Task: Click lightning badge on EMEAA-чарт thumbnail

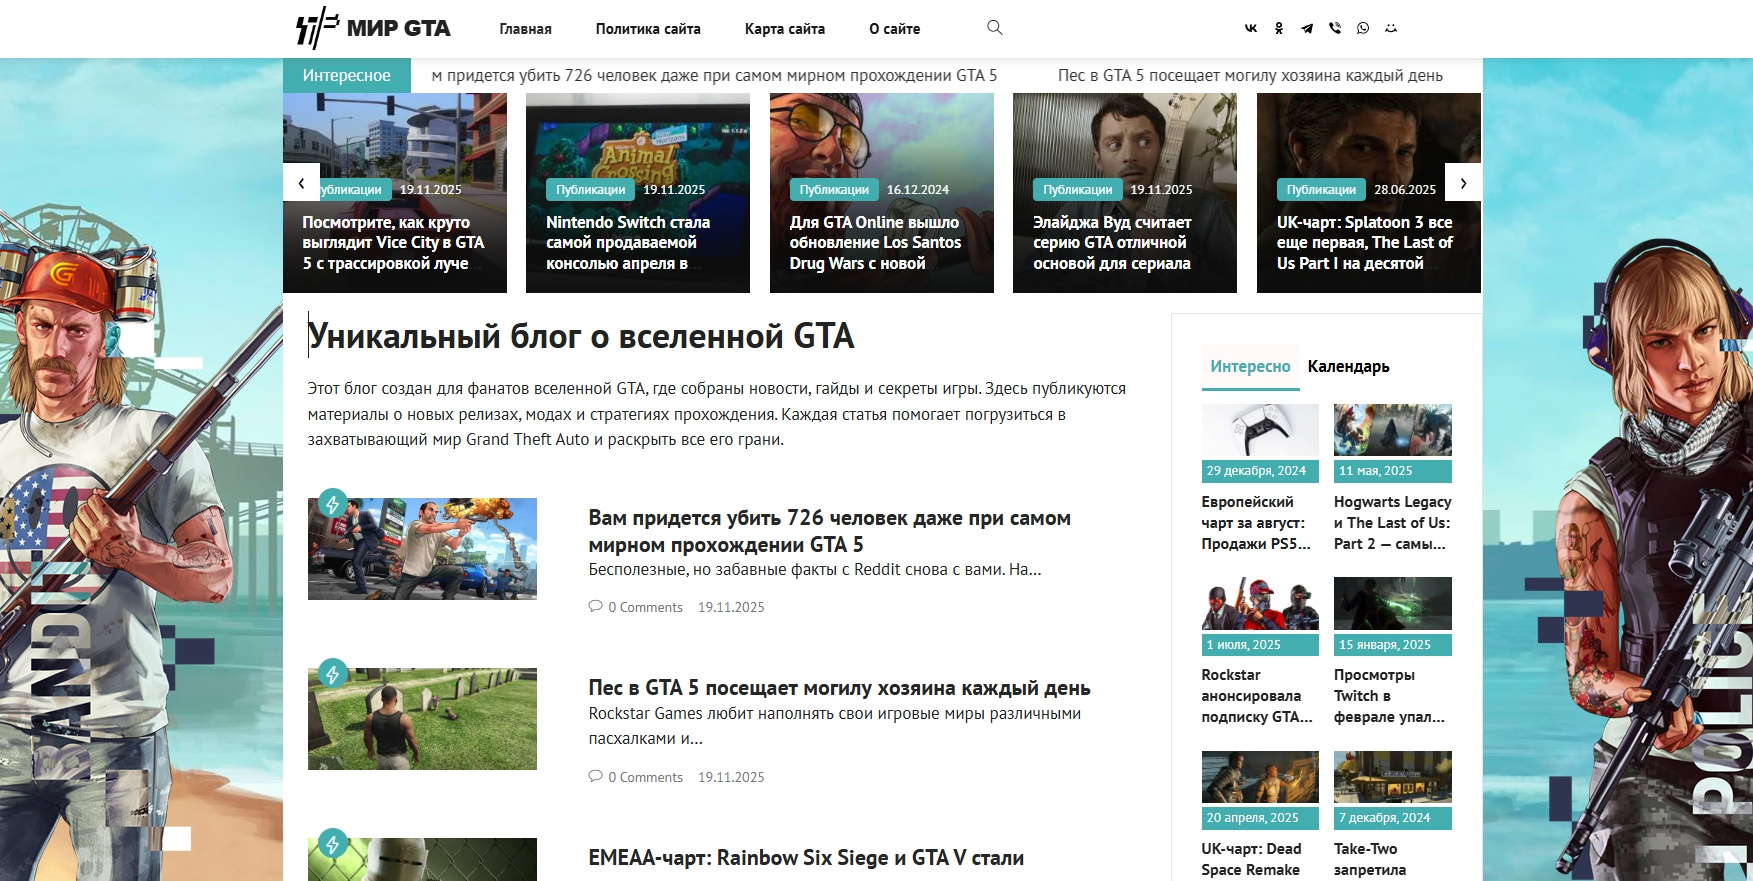Action: 333,843
